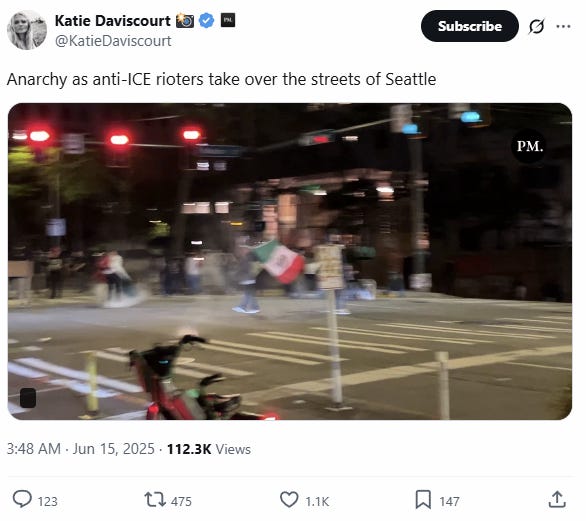Open the @KatieDaviscourt handle link
Screen dimensions: 586x521
point(113,41)
